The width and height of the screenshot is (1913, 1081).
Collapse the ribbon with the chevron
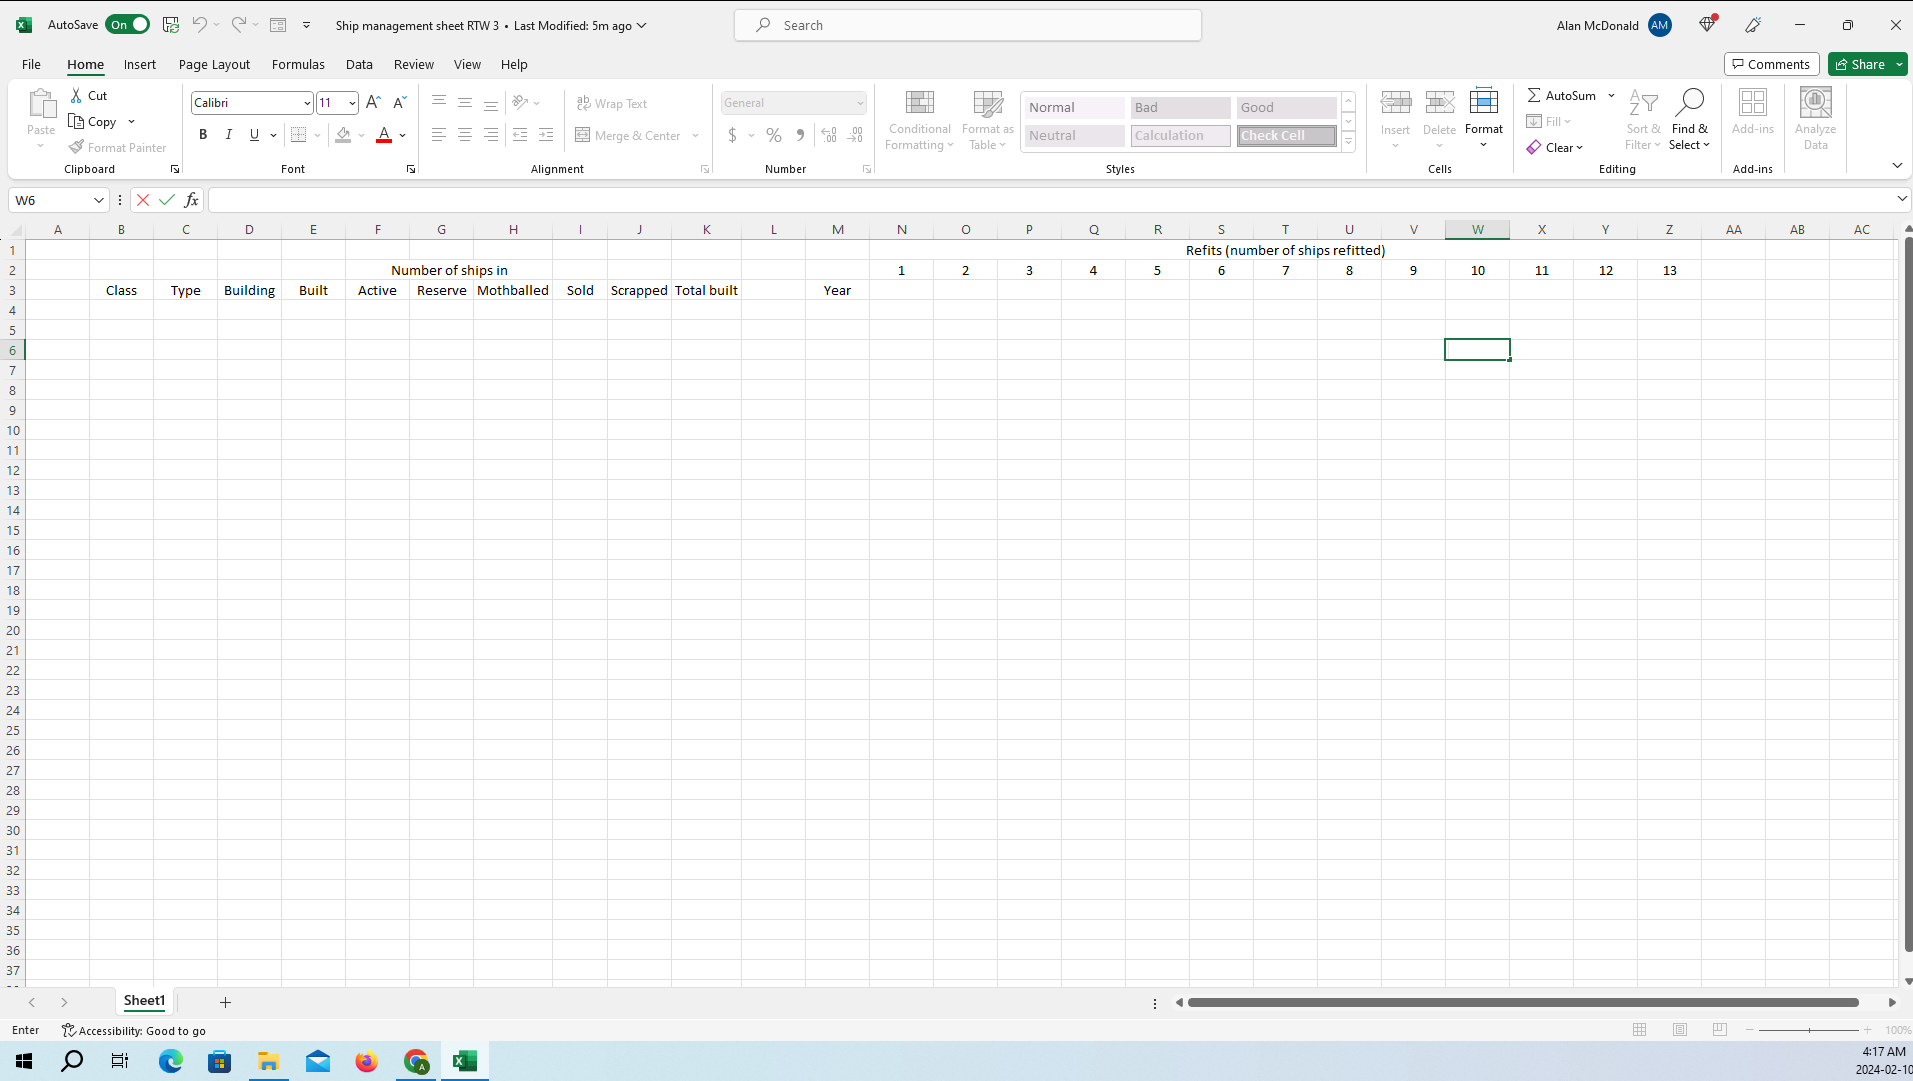coord(1897,165)
